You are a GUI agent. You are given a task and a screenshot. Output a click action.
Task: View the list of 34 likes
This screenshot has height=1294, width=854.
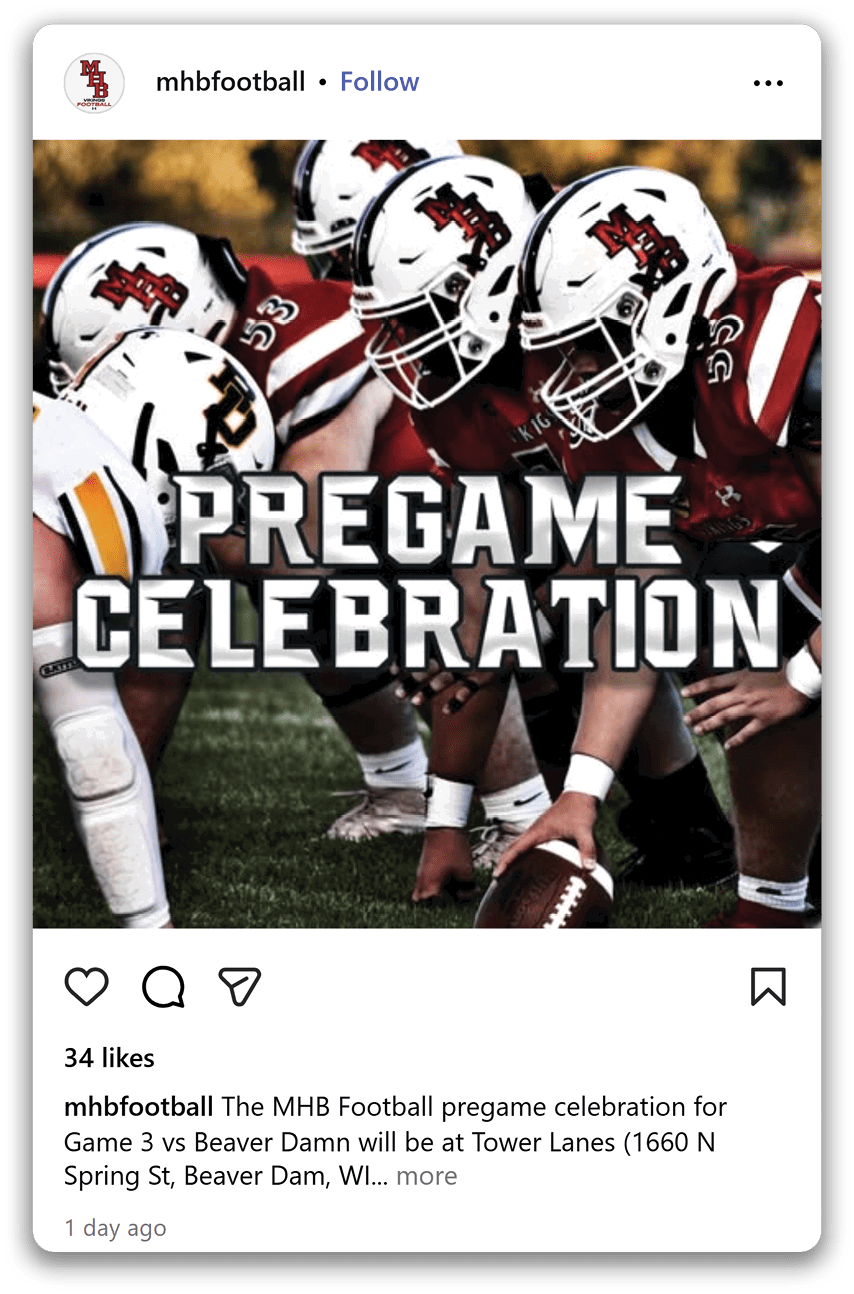coord(109,1058)
